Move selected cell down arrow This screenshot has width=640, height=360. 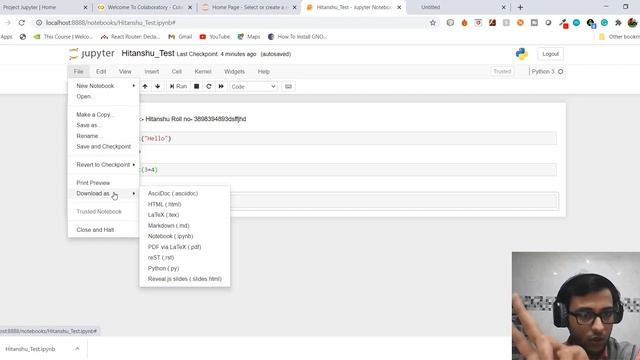[158, 87]
